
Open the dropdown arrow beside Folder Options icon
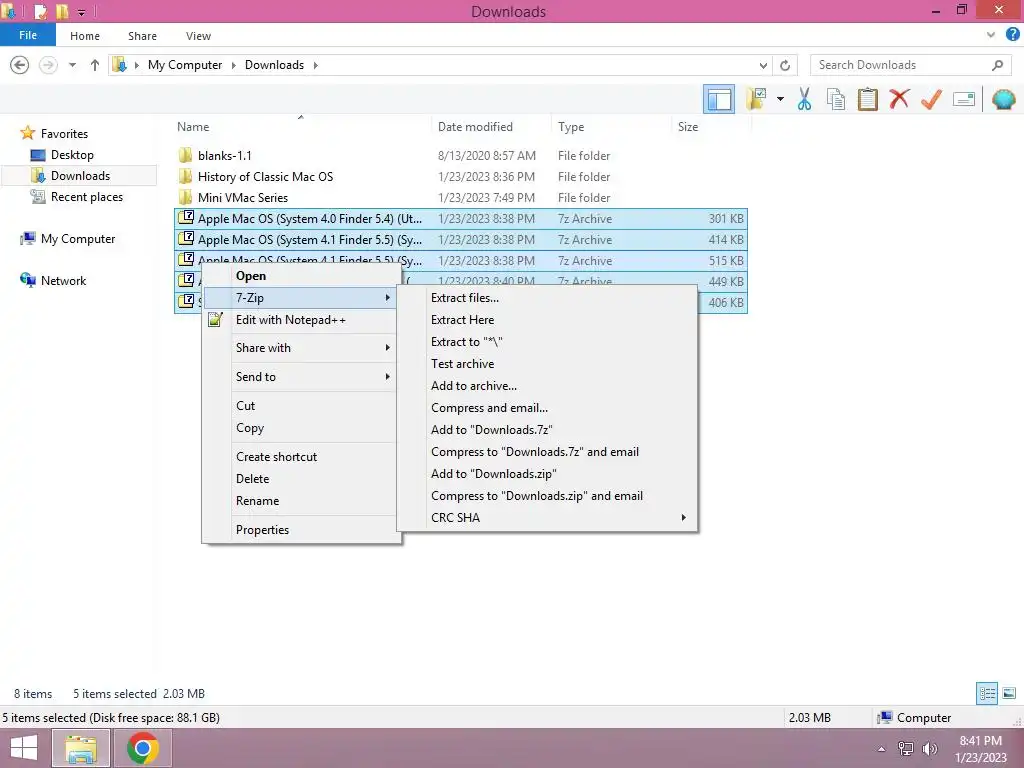coord(780,99)
